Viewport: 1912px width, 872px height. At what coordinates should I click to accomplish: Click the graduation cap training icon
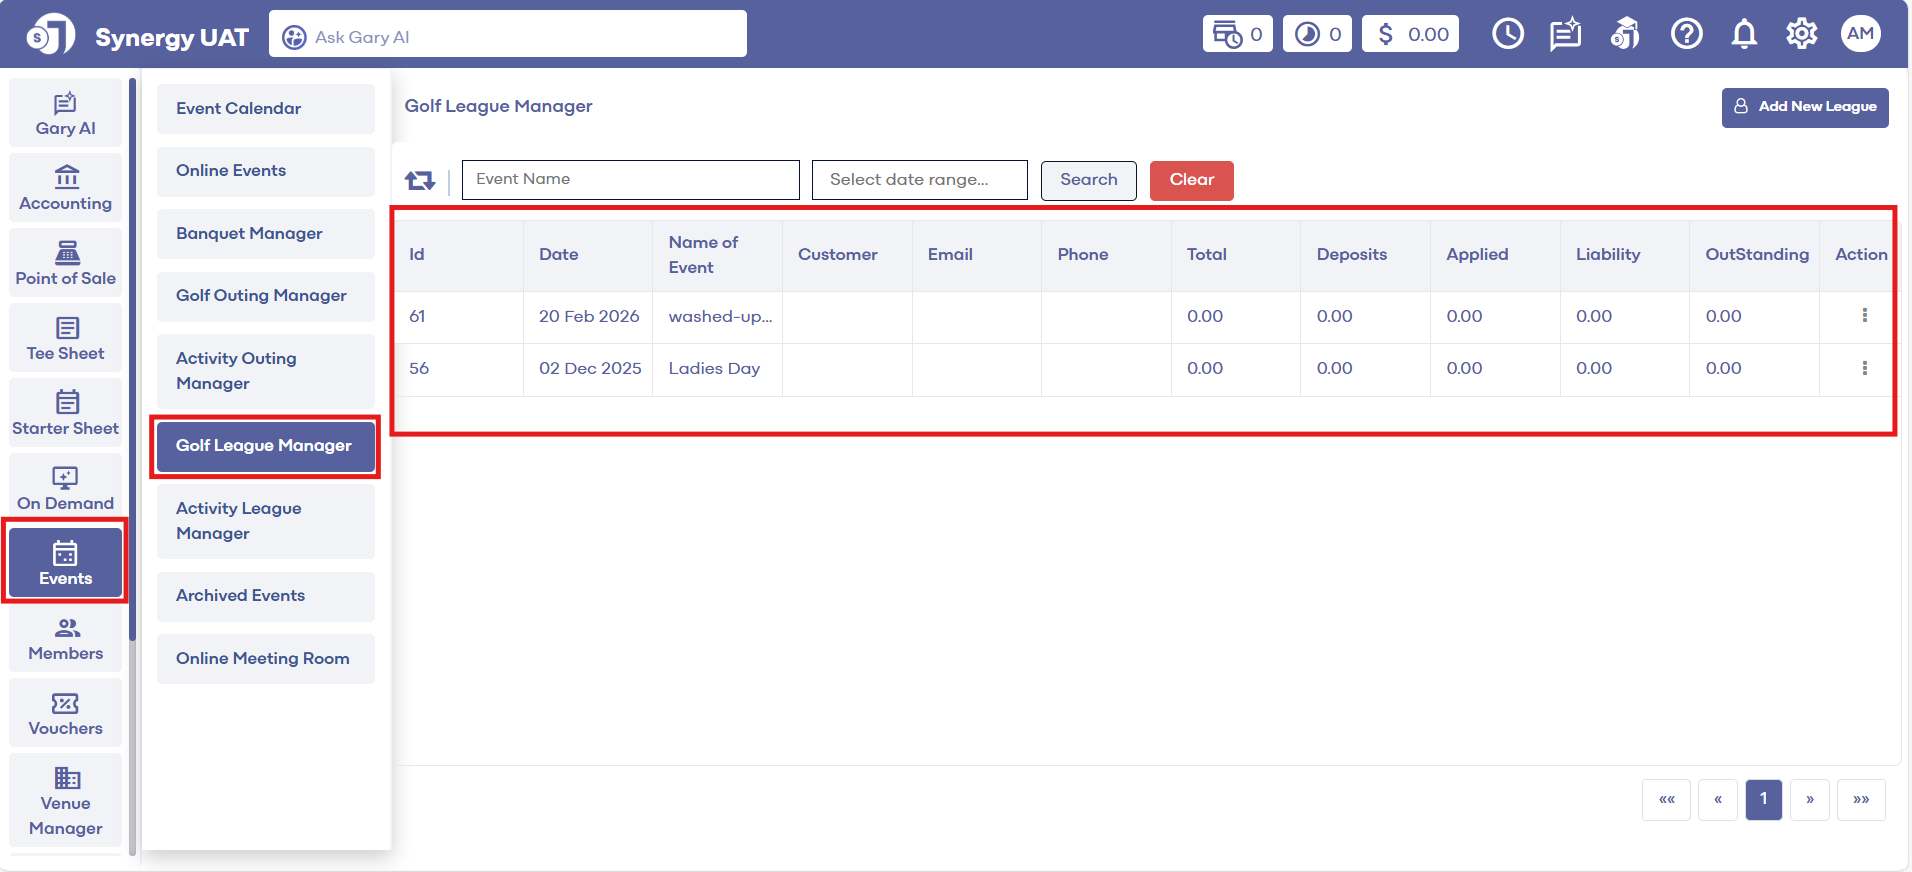pyautogui.click(x=1625, y=34)
